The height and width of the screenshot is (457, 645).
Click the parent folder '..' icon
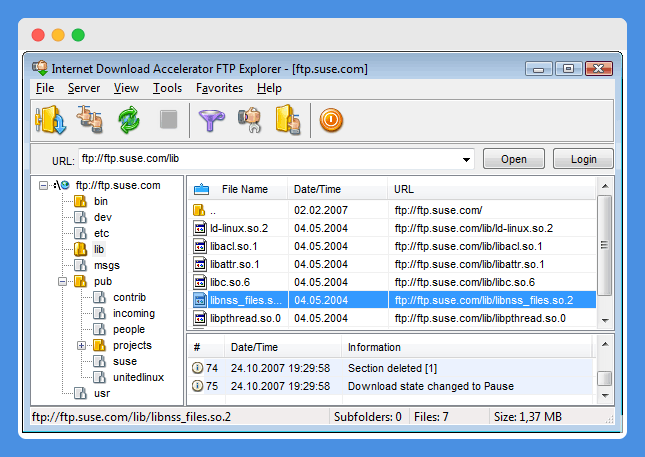(x=199, y=210)
